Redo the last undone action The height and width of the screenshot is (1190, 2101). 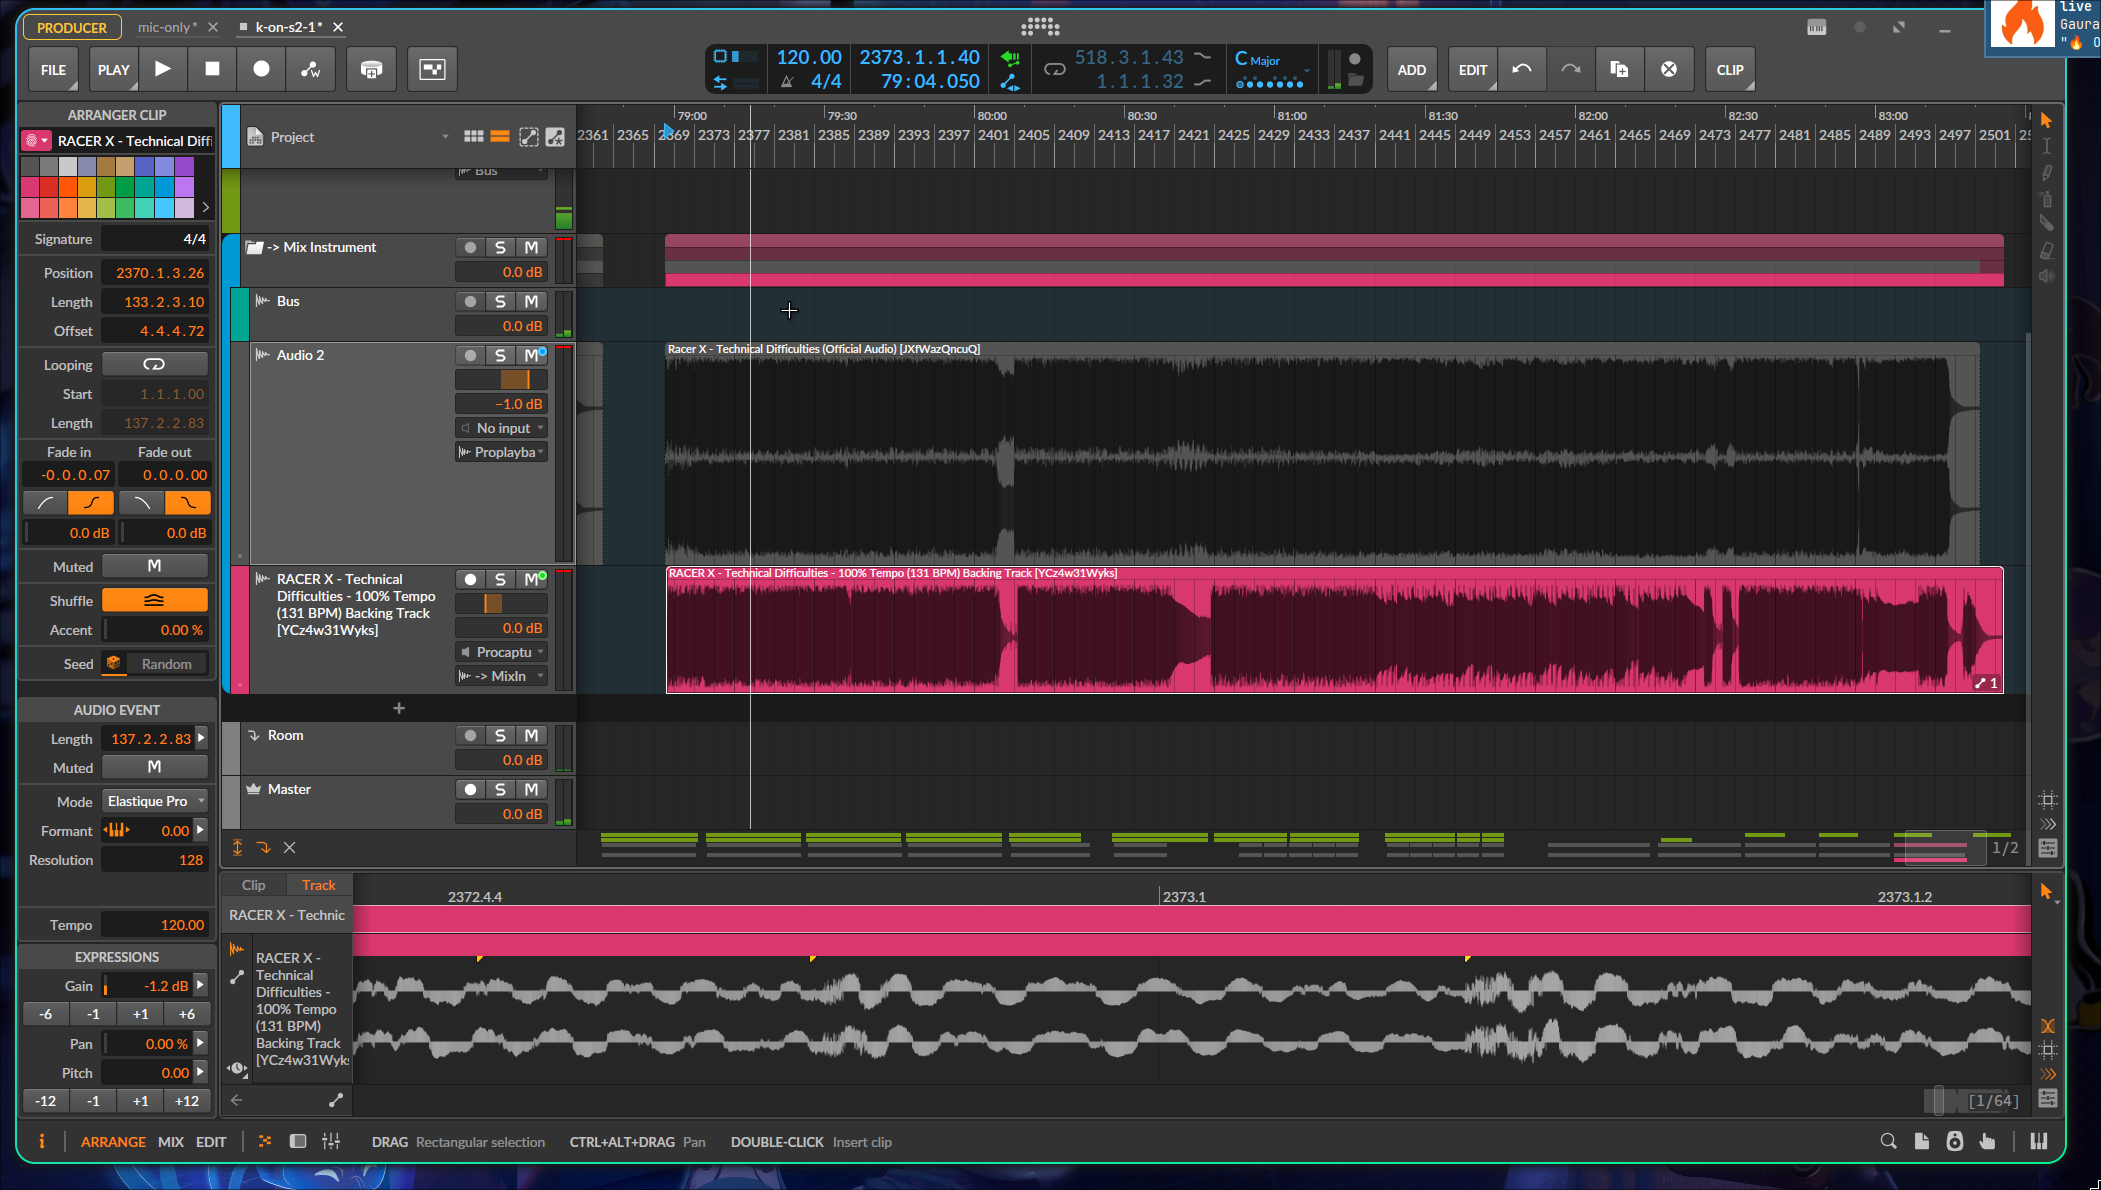[1570, 69]
